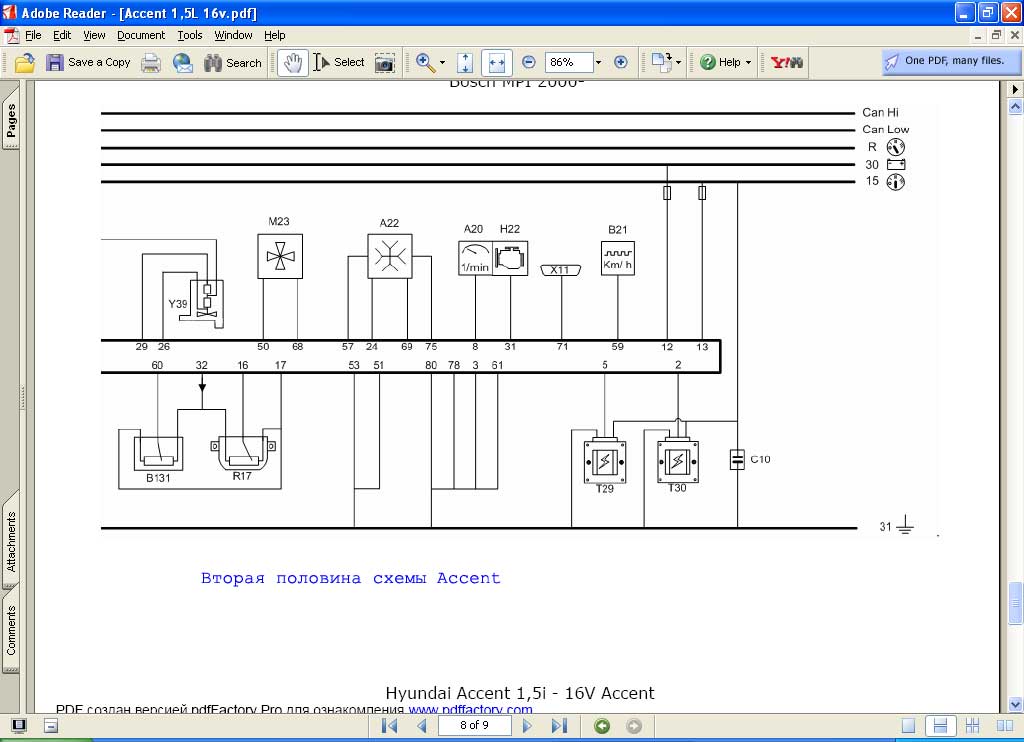Toggle Continuous page layout

point(940,726)
